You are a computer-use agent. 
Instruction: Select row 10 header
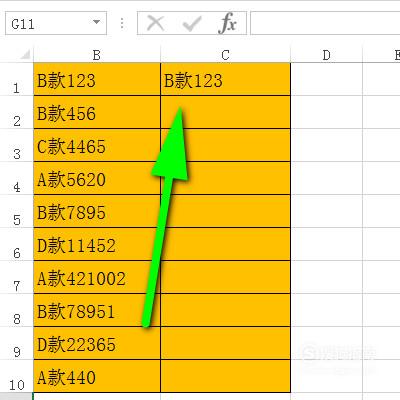coord(16,376)
